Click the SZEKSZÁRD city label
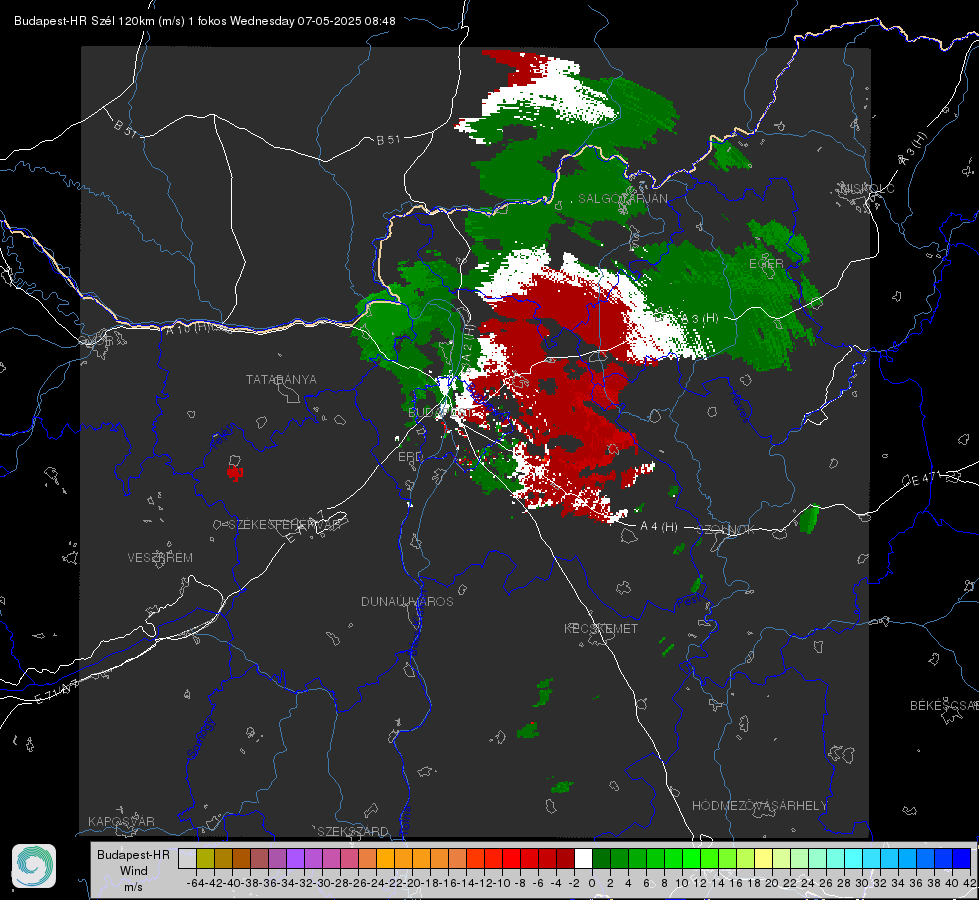The width and height of the screenshot is (979, 900). pyautogui.click(x=353, y=831)
